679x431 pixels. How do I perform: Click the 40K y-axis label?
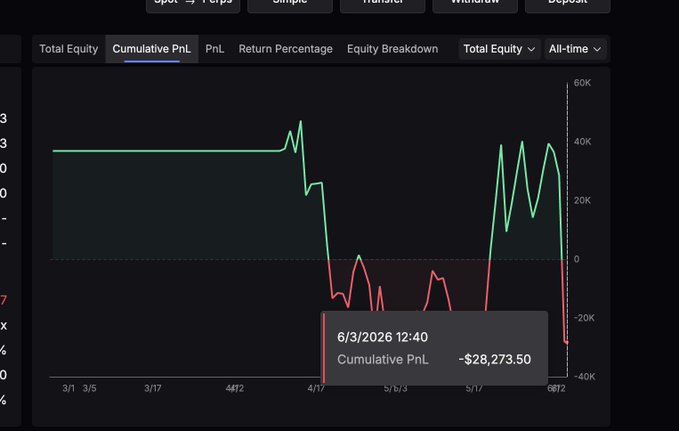click(x=582, y=142)
